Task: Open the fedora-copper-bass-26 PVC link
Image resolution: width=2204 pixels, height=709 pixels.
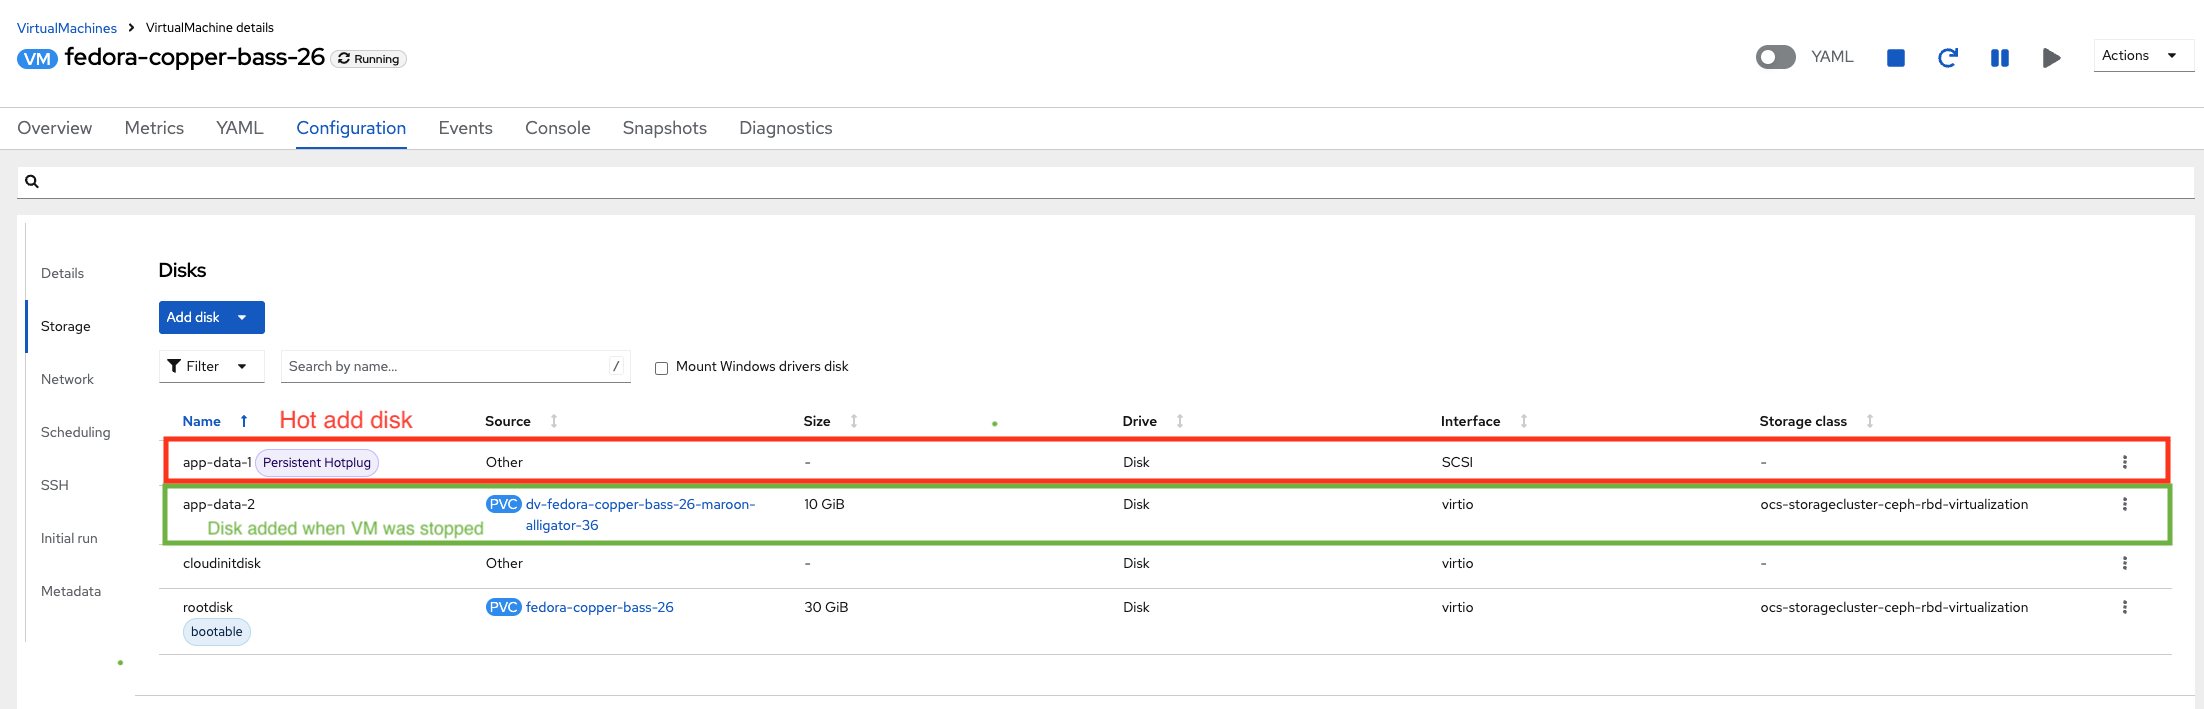Action: click(x=599, y=607)
